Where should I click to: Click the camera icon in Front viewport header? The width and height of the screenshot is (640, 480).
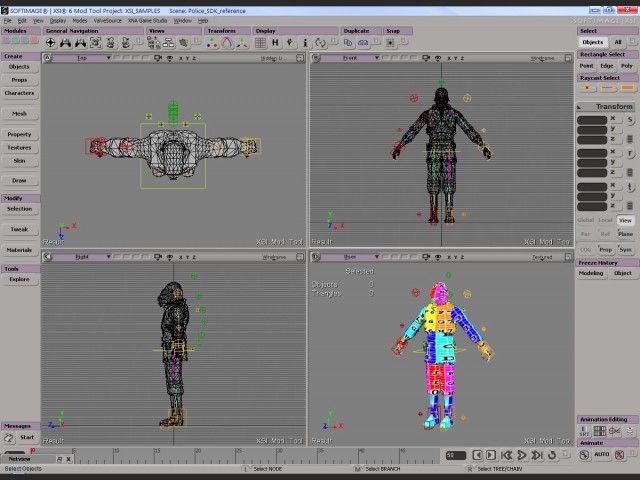tap(426, 58)
